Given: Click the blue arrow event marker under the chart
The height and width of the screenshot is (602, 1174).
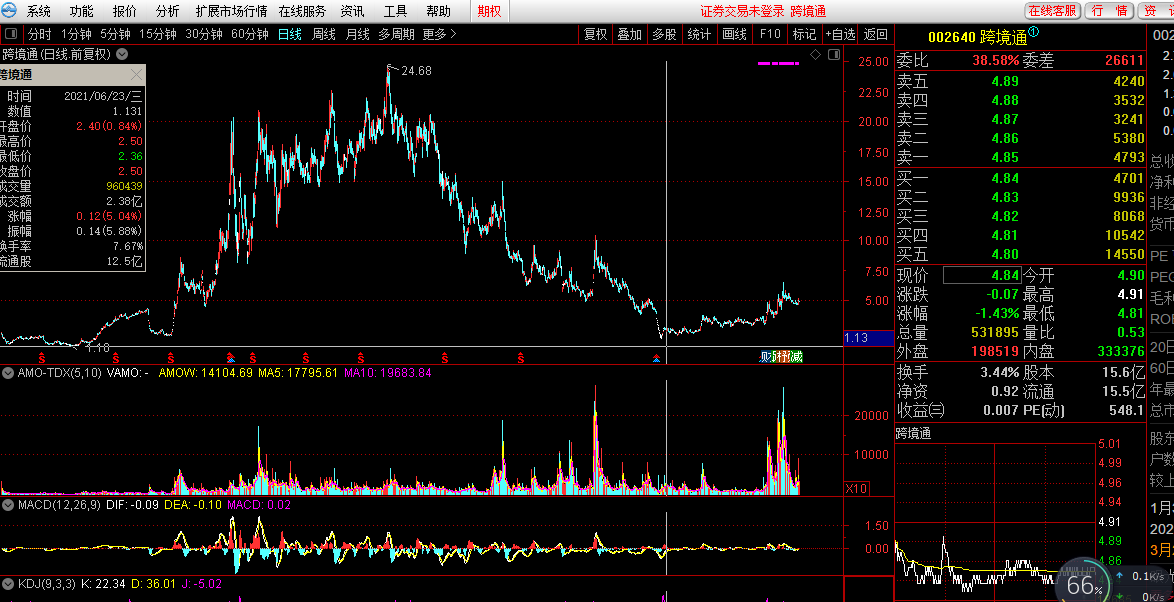Looking at the screenshot, I should pos(231,357).
